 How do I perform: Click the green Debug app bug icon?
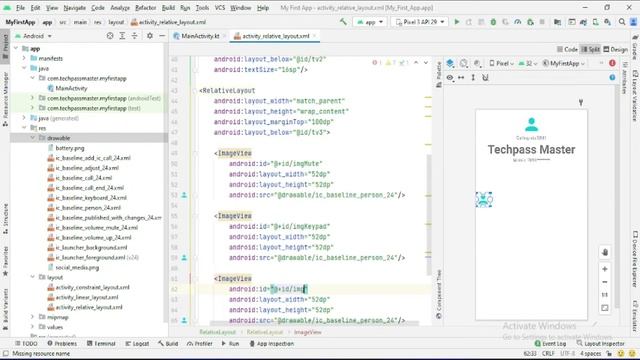pos(493,22)
